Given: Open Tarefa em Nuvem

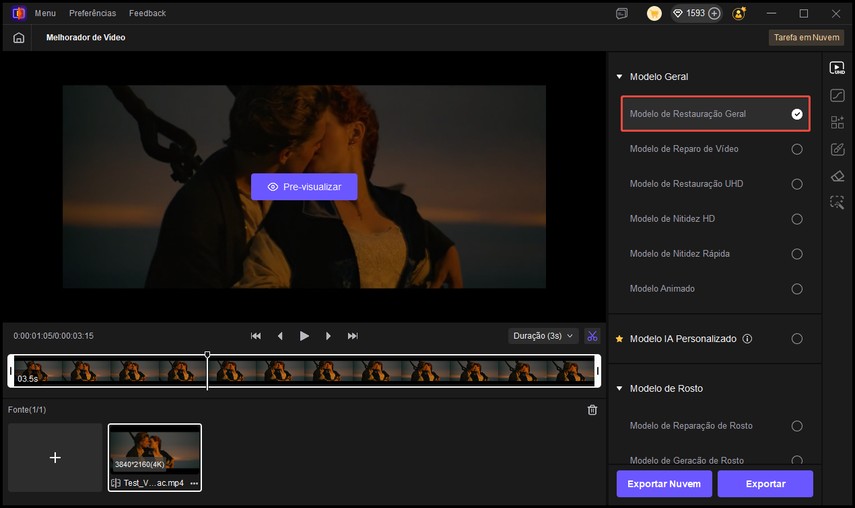Looking at the screenshot, I should pyautogui.click(x=806, y=38).
